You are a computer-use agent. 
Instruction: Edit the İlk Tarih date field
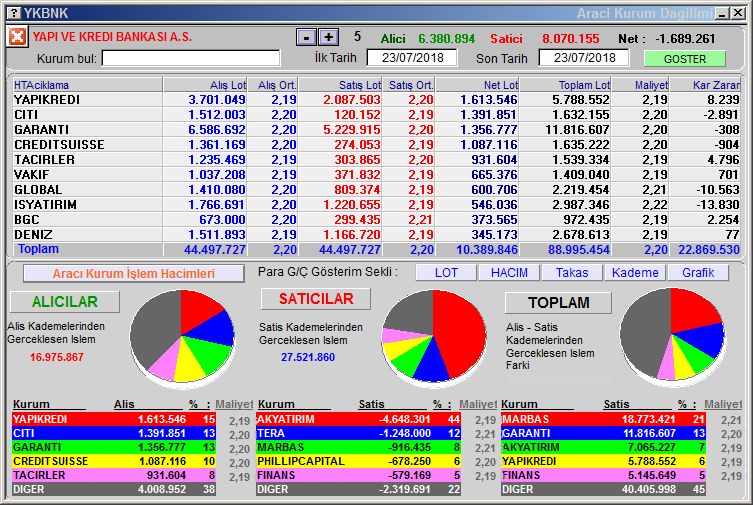tap(412, 58)
